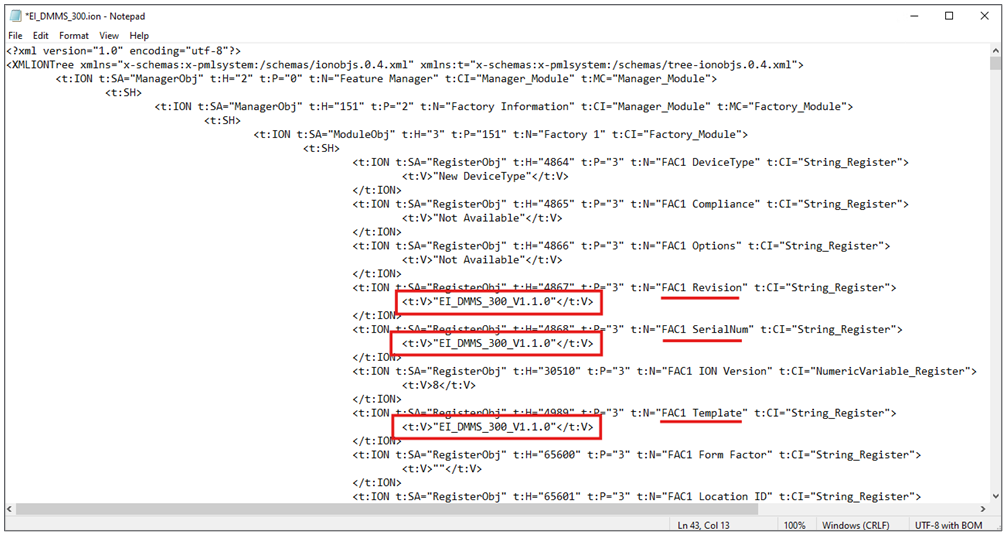Click the empty string value under Form Factor
Screen dimensions: 1005x534
(441, 469)
